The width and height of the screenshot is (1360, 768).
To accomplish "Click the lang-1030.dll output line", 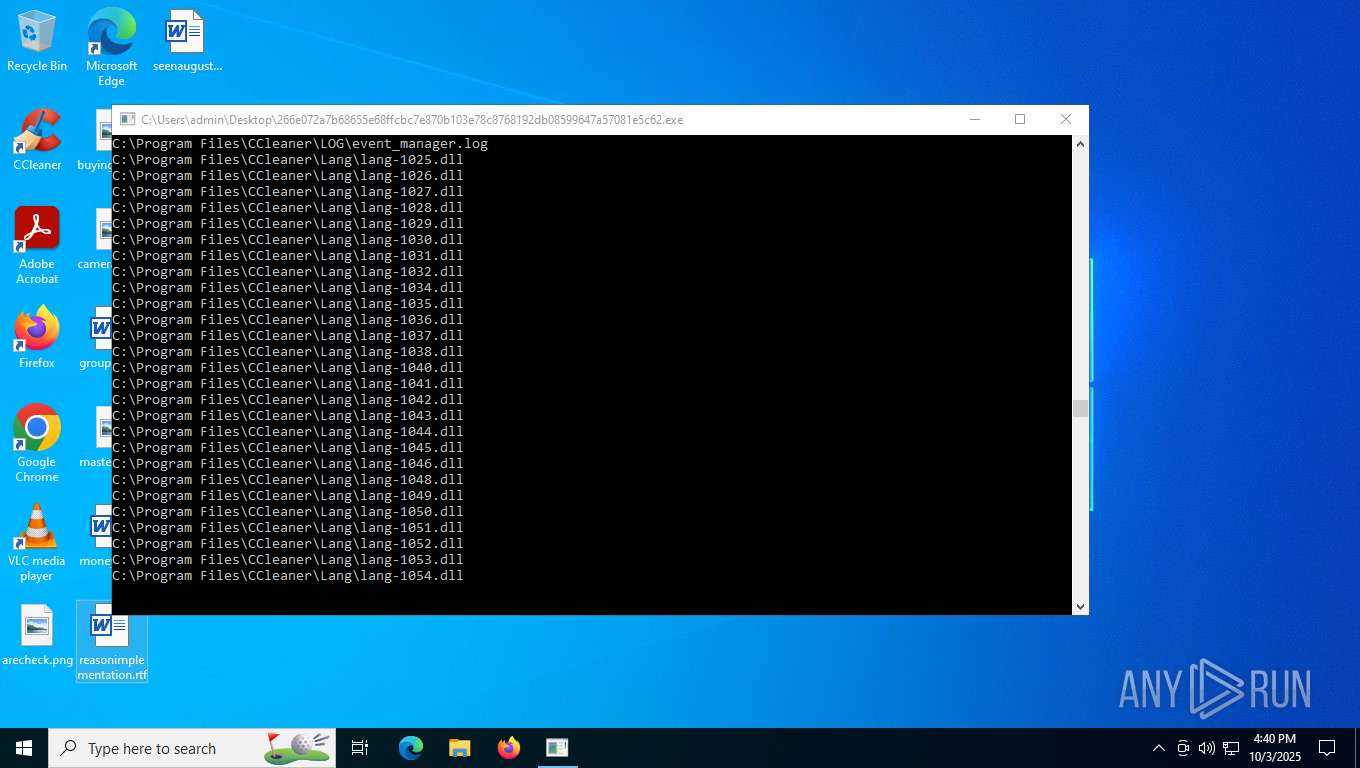I will pos(288,240).
